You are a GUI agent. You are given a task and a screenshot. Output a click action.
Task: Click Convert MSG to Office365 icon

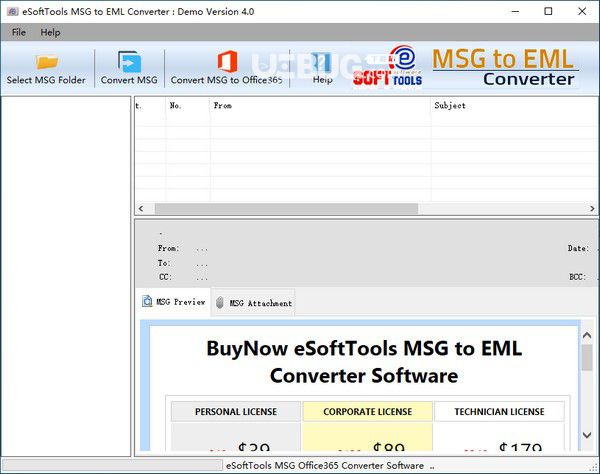point(227,61)
